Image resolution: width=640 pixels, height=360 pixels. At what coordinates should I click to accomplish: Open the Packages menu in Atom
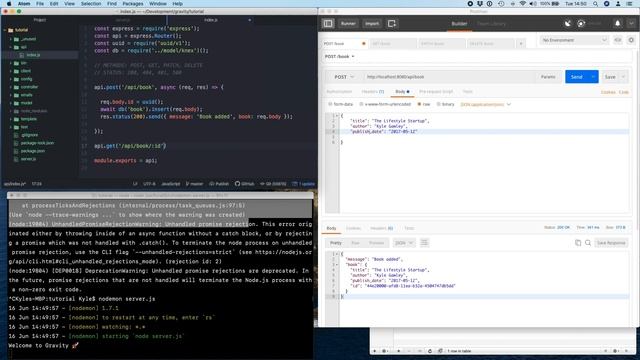(133, 4)
